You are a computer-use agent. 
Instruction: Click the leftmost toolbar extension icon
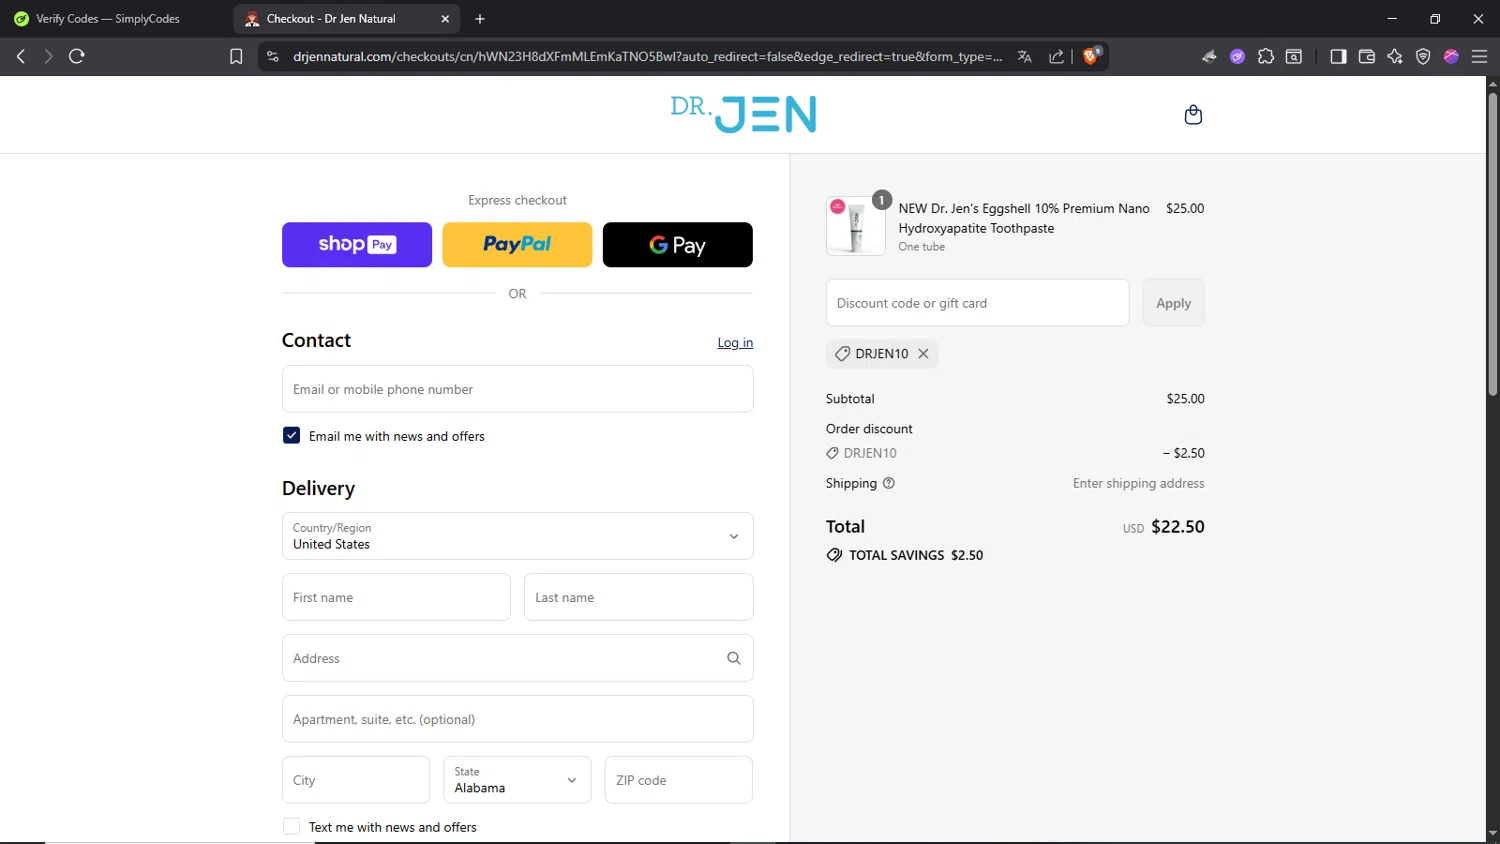[x=1209, y=57]
